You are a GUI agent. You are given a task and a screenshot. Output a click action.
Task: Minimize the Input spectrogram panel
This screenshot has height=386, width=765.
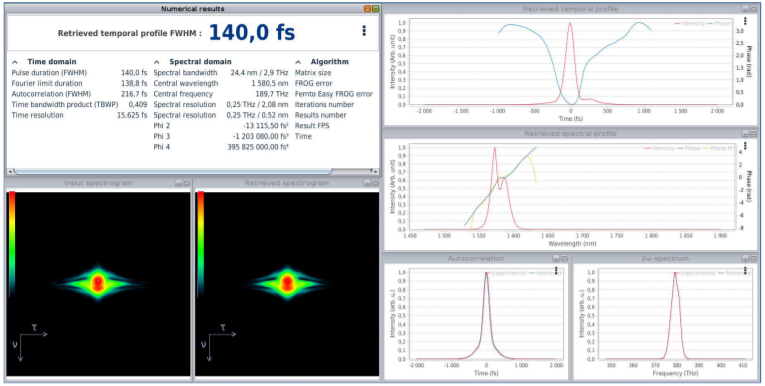coord(179,183)
